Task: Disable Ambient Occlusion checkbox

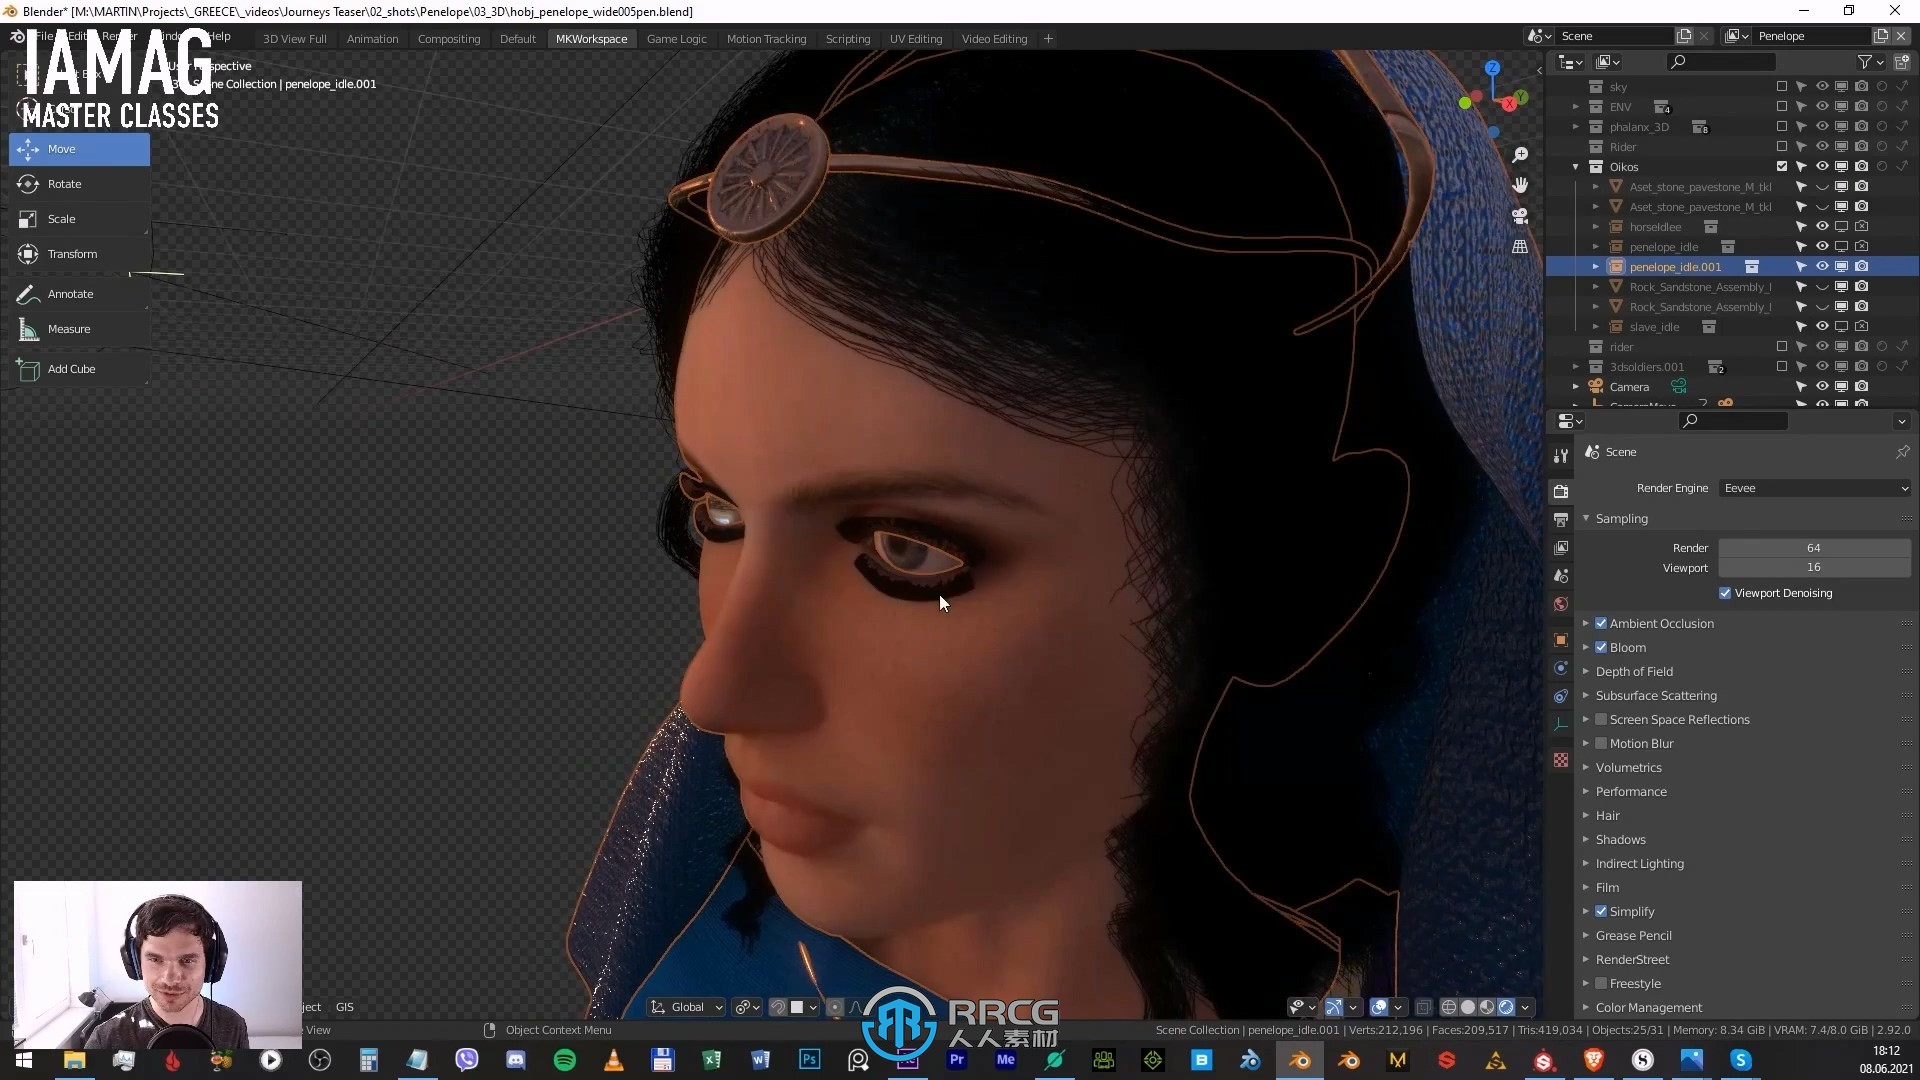Action: 1601,623
